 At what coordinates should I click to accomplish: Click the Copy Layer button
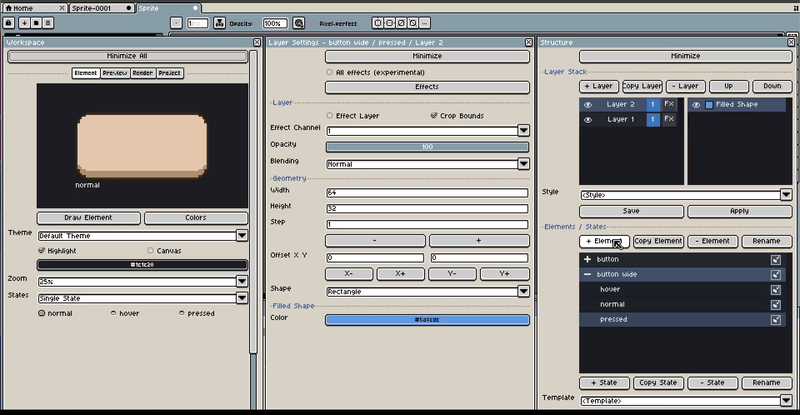tap(642, 86)
